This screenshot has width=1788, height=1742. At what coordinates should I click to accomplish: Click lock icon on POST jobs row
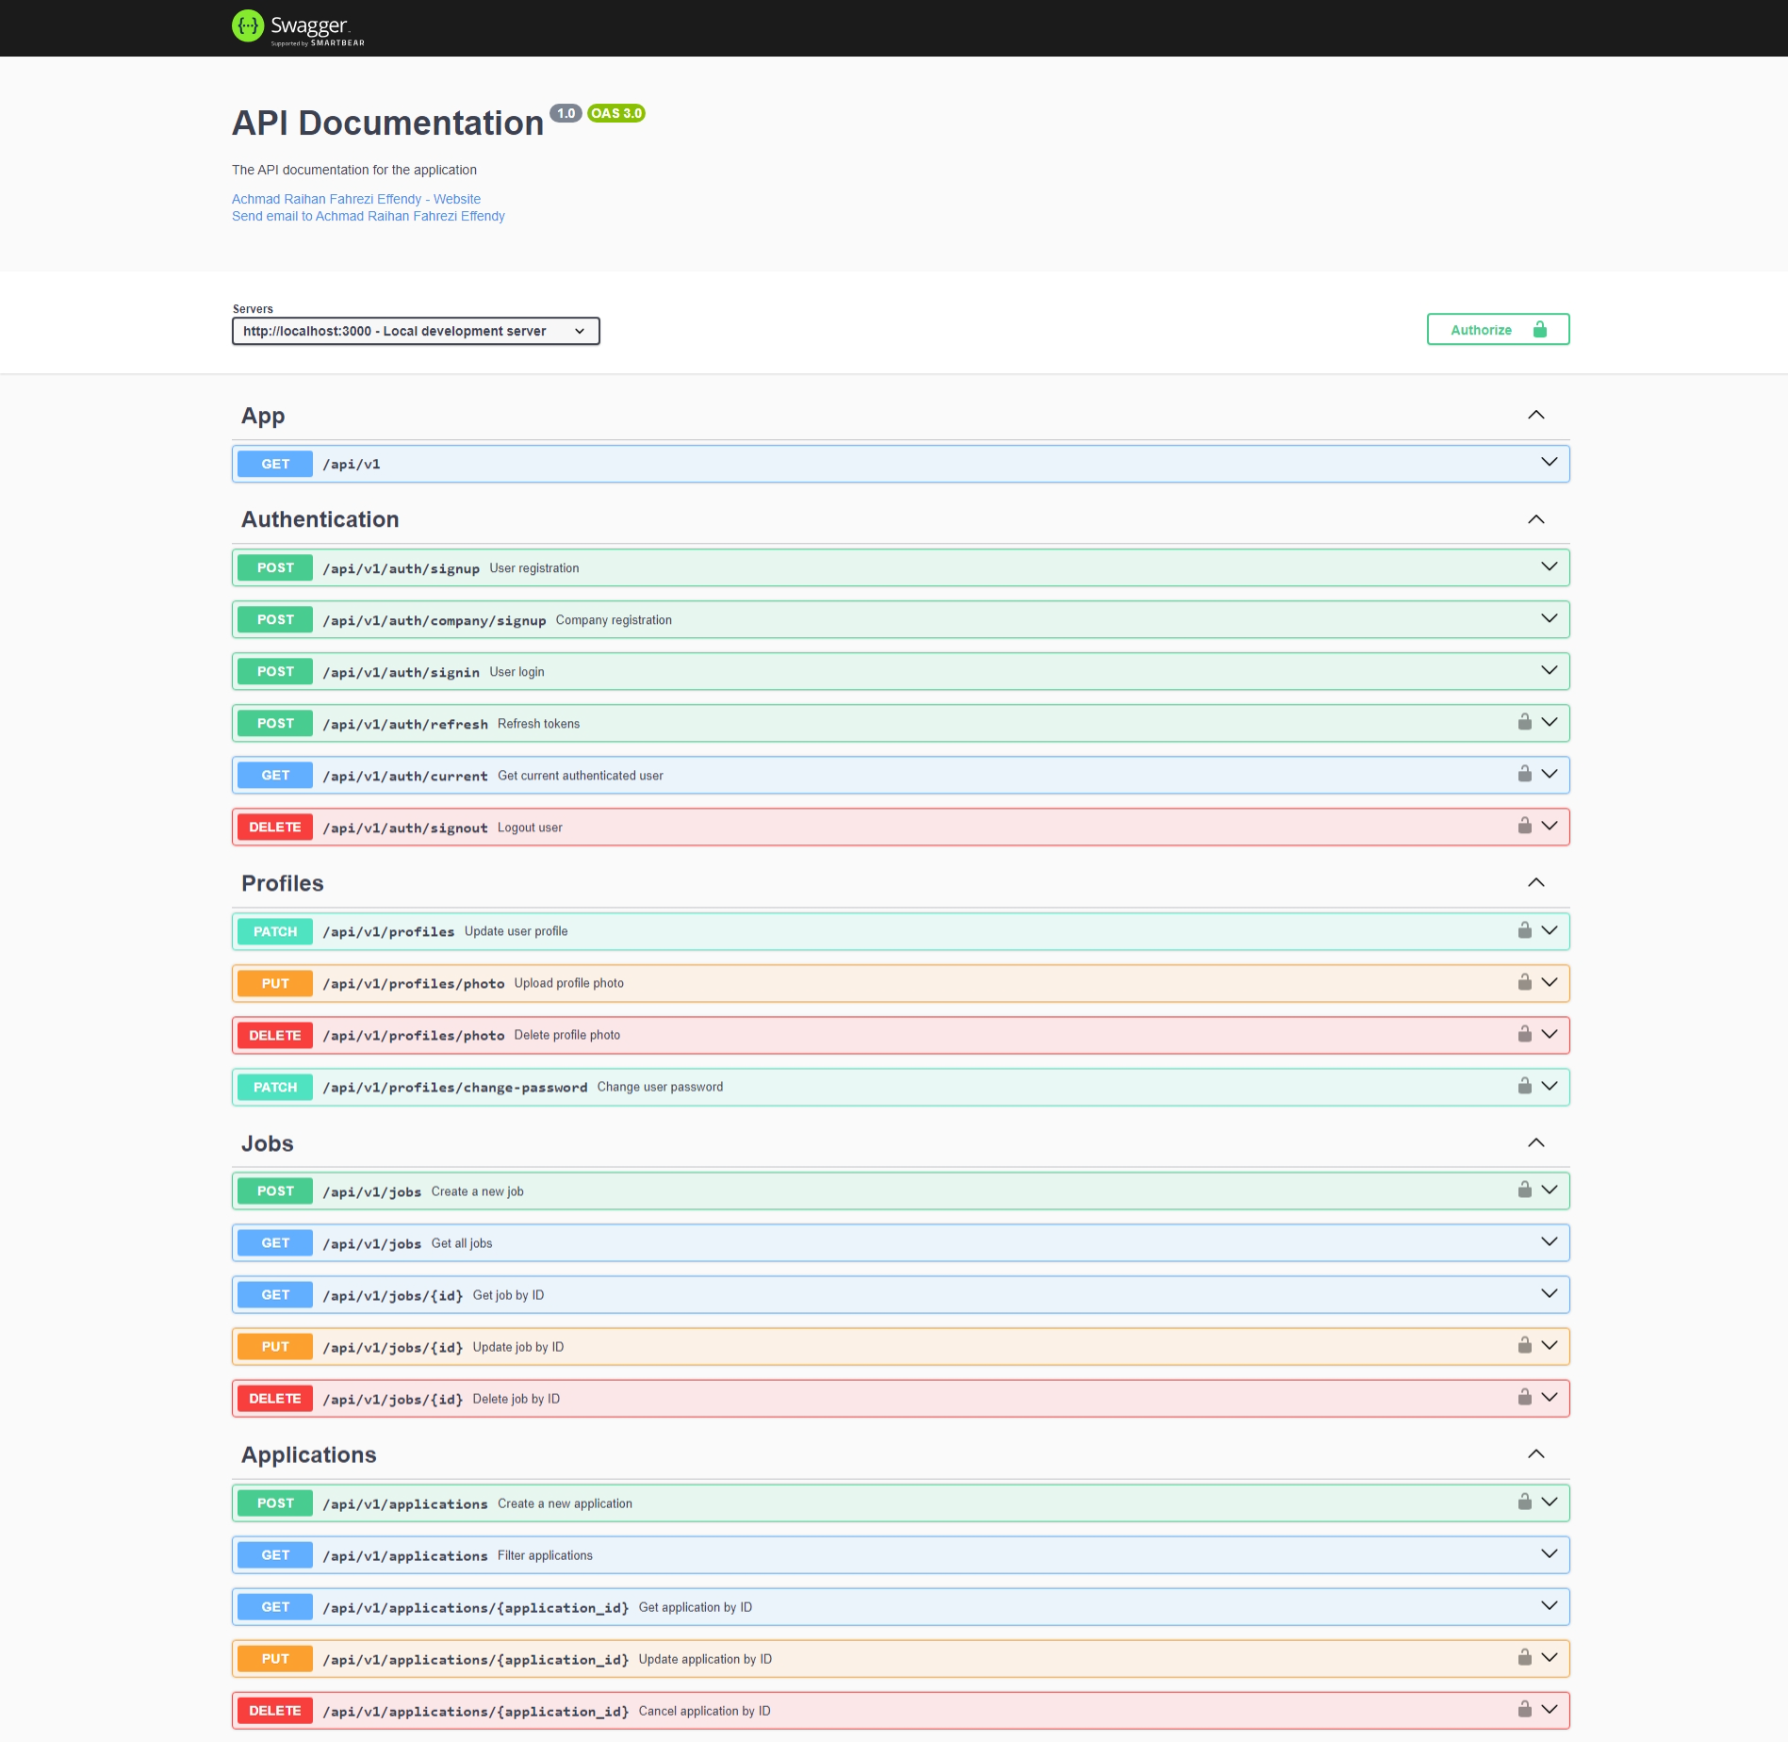pyautogui.click(x=1524, y=1190)
